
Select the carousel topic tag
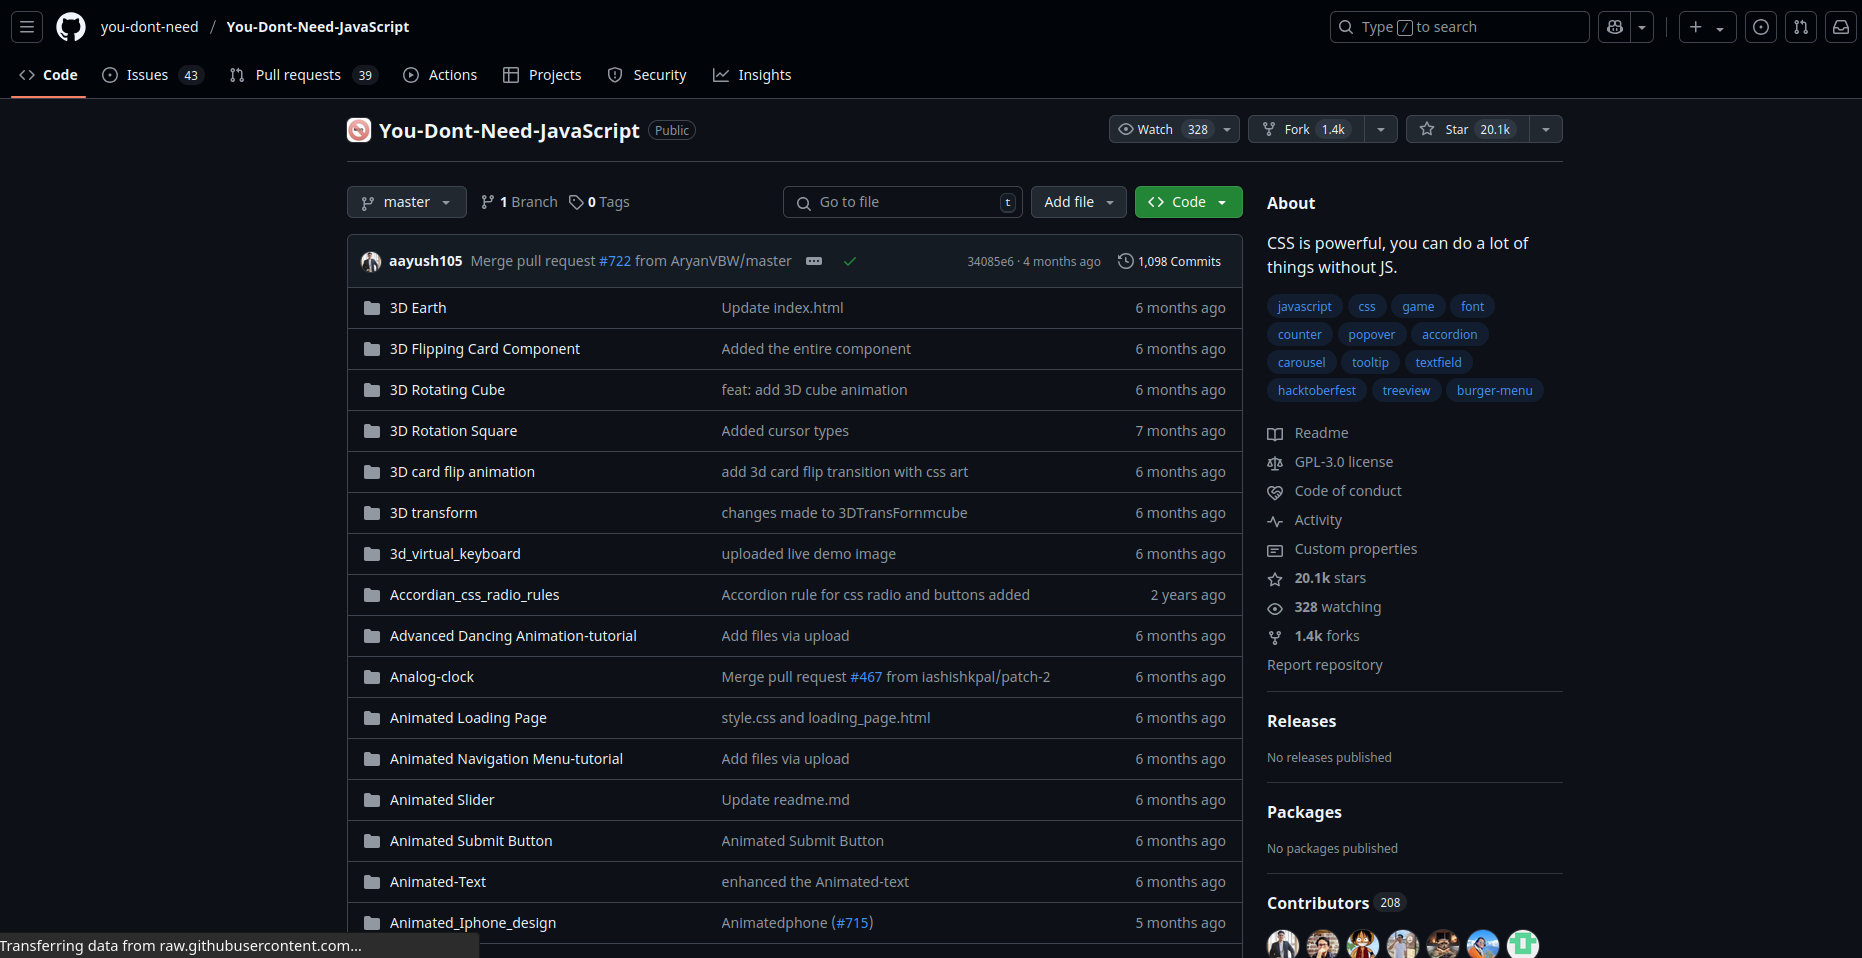point(1302,363)
